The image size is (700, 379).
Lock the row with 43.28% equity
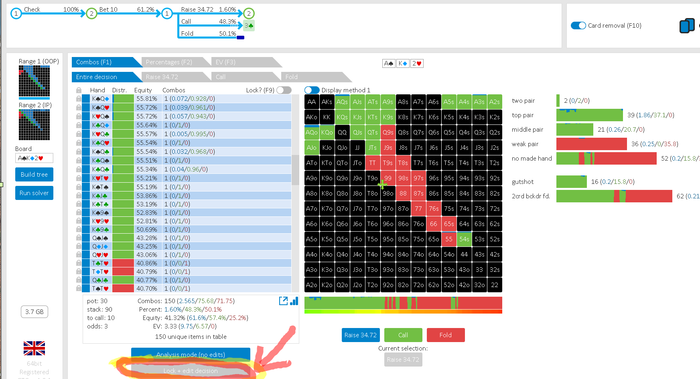point(79,238)
